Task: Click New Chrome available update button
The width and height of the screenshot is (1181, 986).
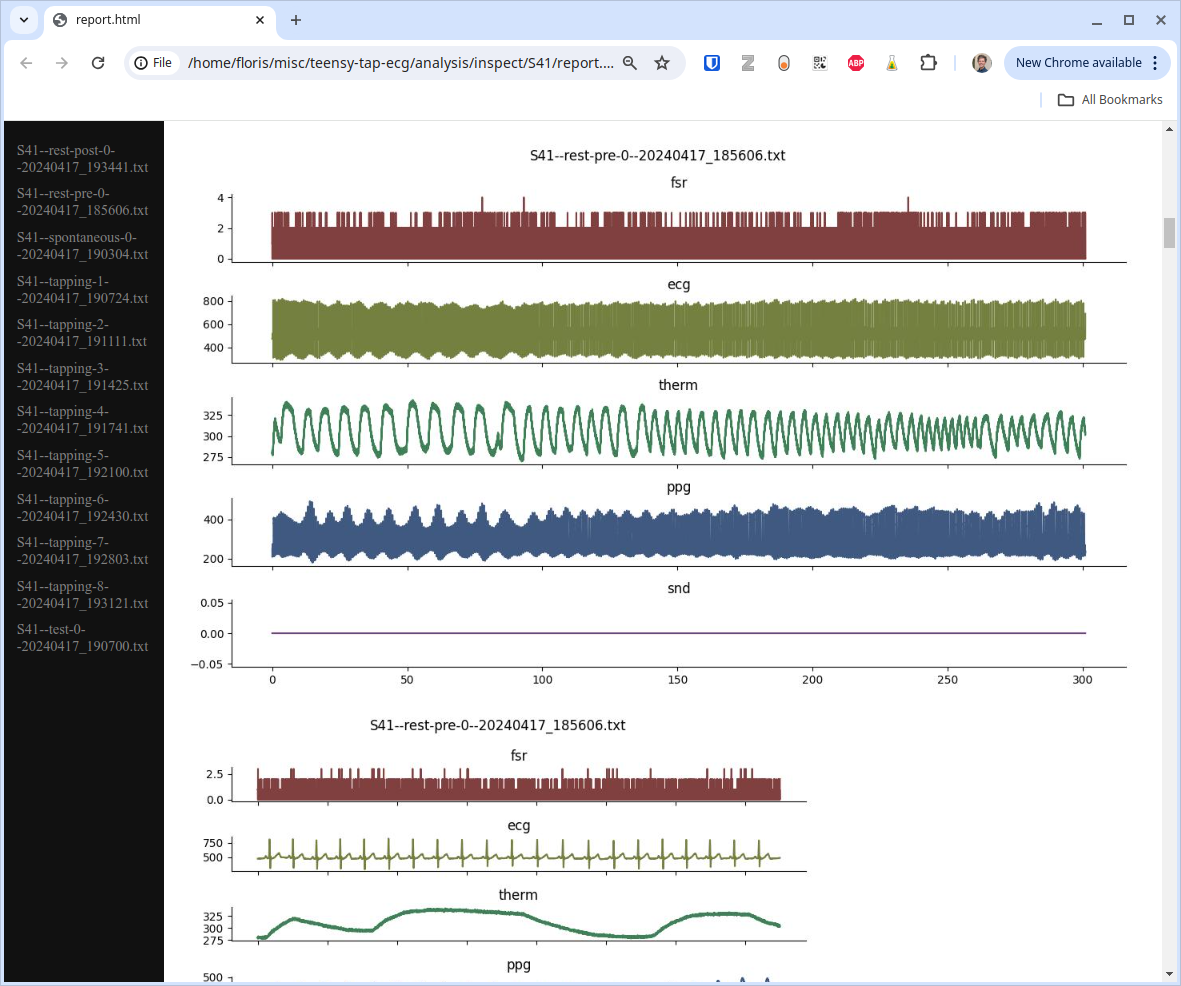Action: (x=1078, y=63)
